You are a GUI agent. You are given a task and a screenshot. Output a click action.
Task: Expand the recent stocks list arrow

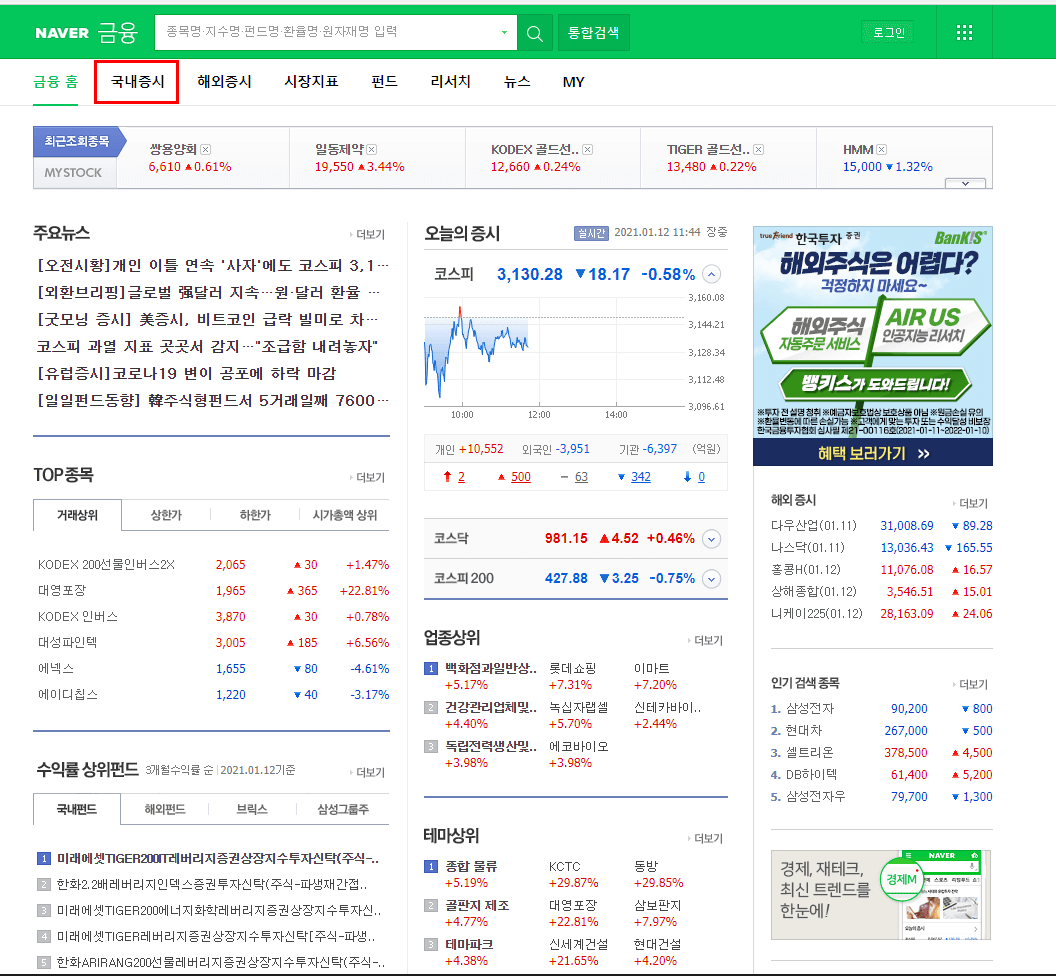pos(965,183)
